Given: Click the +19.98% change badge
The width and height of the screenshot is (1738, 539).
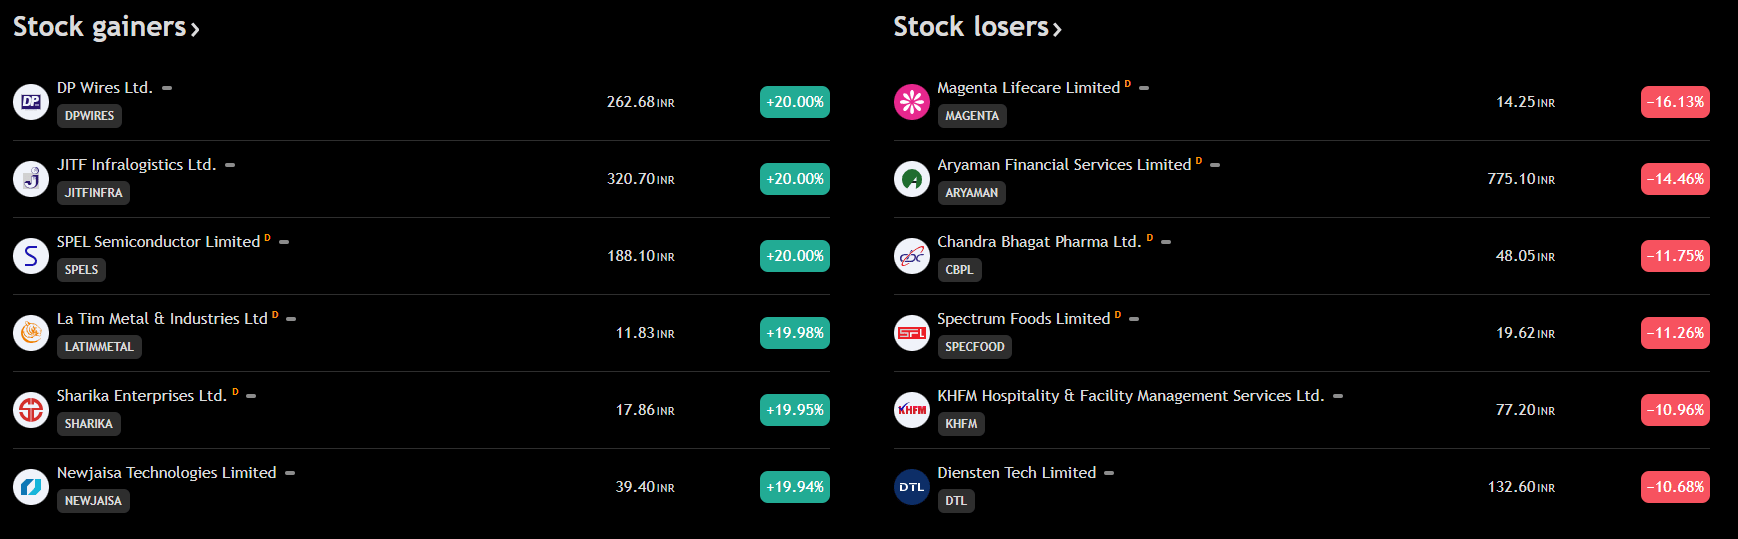Looking at the screenshot, I should (795, 333).
